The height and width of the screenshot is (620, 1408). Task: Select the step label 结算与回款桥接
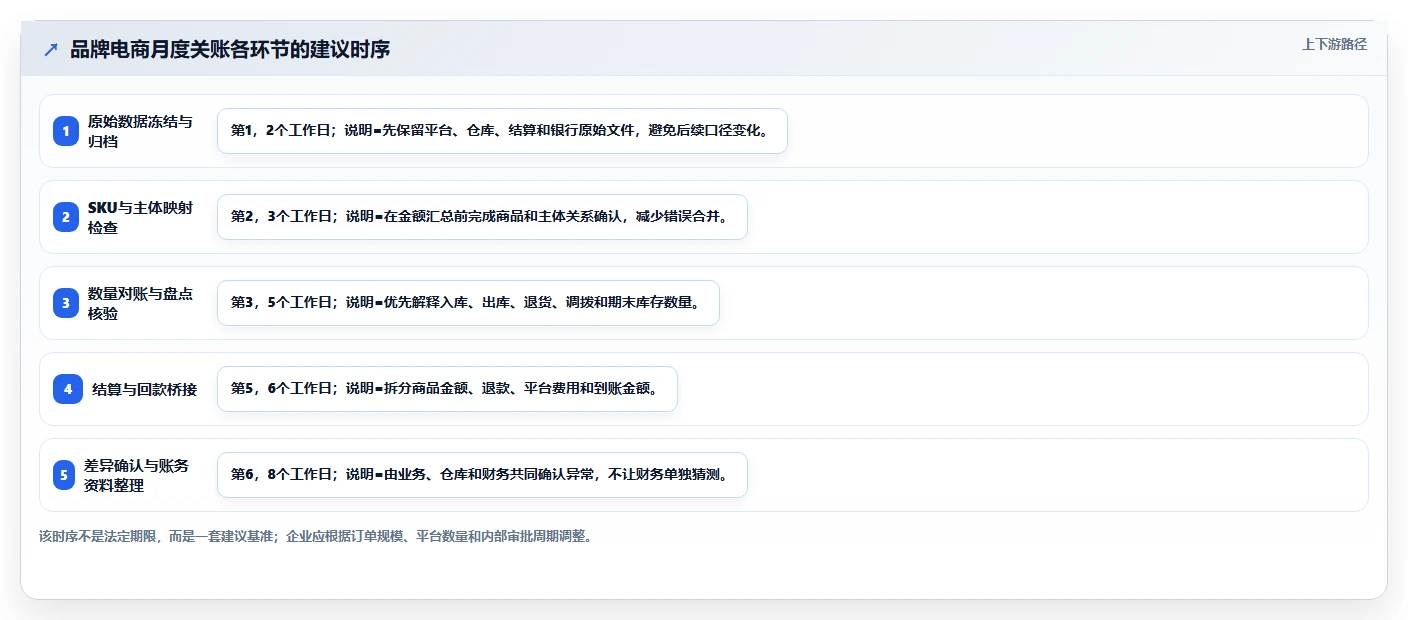pos(144,389)
